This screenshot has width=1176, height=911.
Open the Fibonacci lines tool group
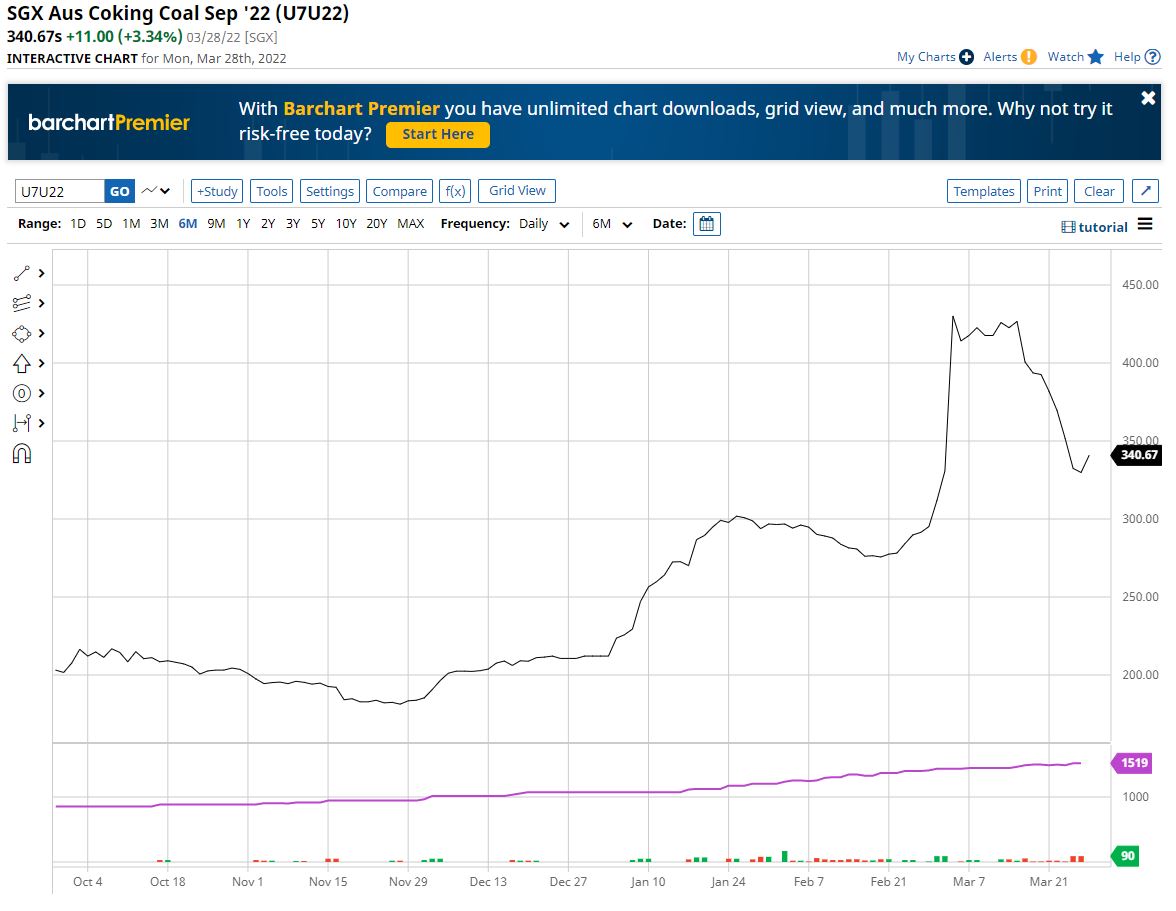tap(22, 303)
